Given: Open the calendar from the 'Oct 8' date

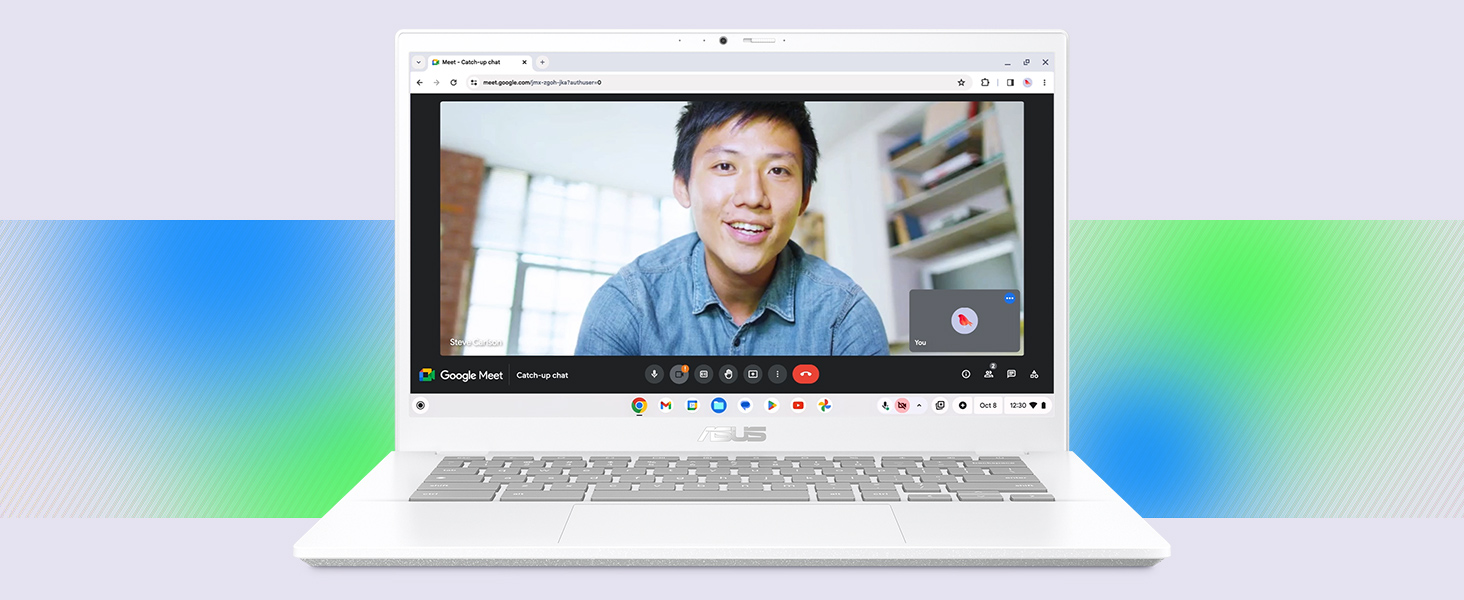Looking at the screenshot, I should pos(988,405).
